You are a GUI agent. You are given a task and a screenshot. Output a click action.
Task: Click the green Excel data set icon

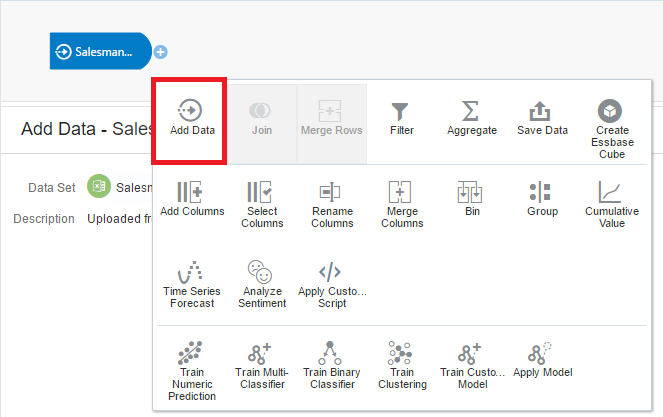click(99, 186)
